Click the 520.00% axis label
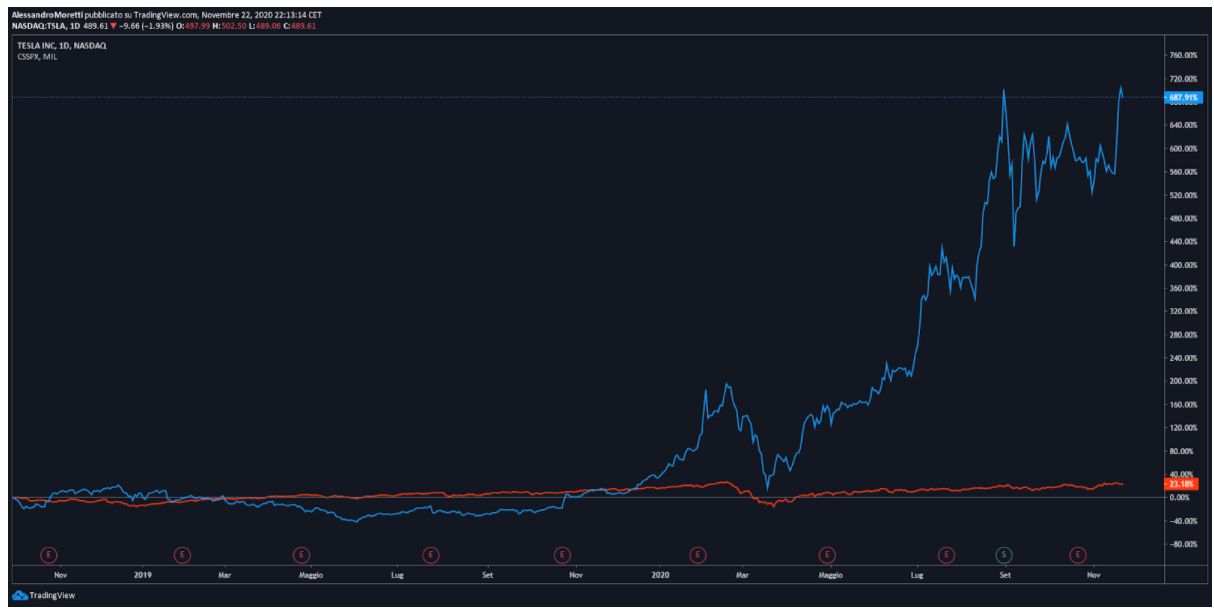 tap(1184, 195)
